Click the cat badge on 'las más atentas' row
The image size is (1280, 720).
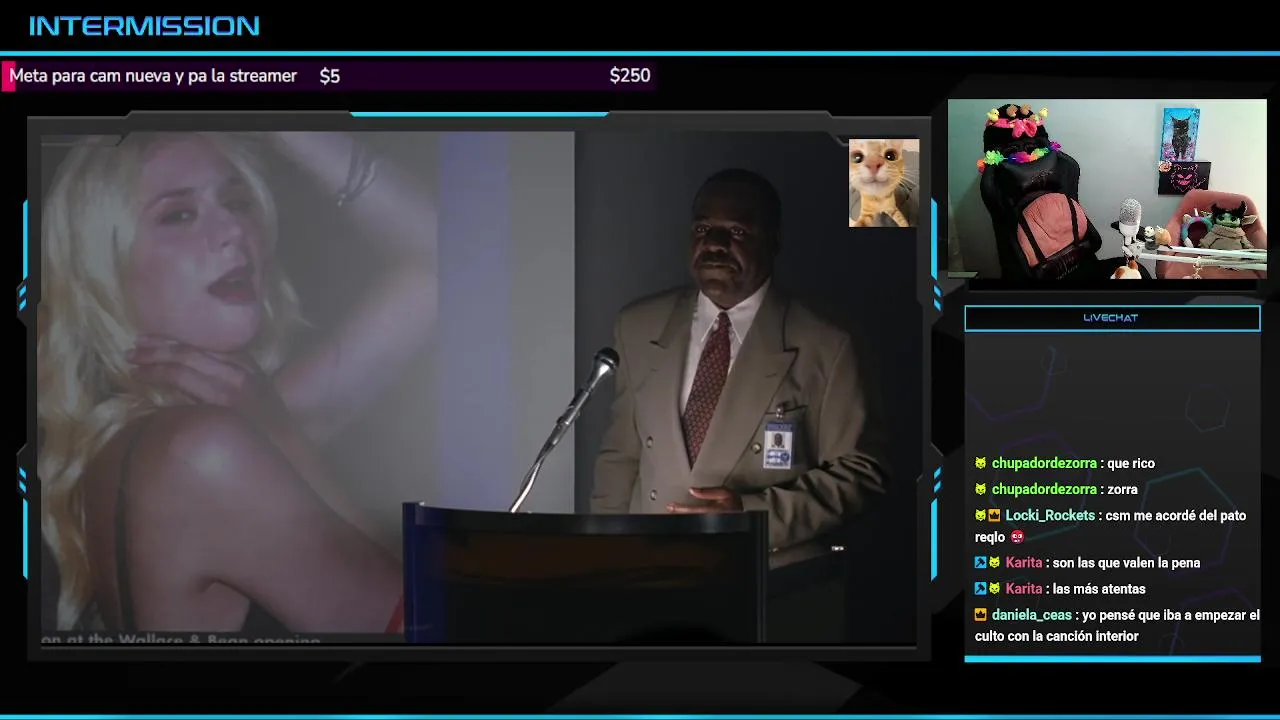coord(994,589)
